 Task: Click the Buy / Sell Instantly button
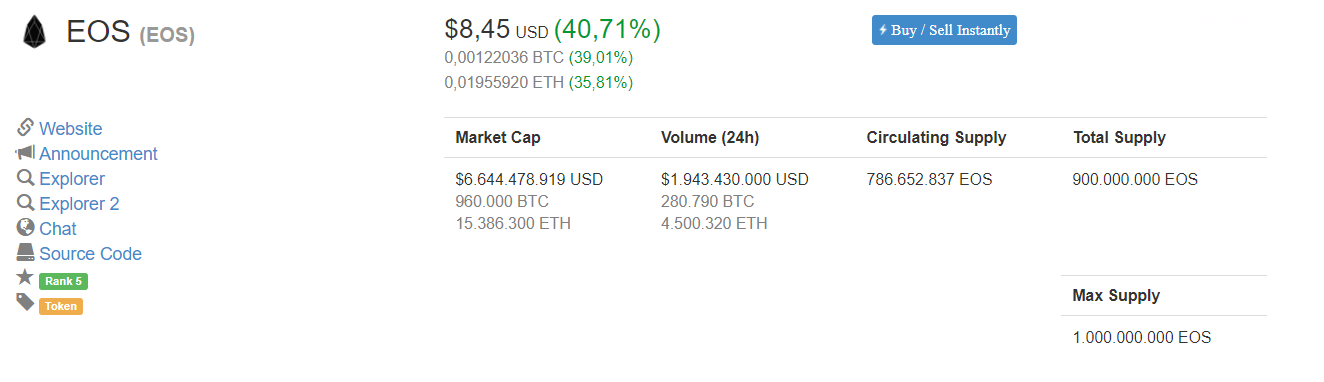(944, 30)
